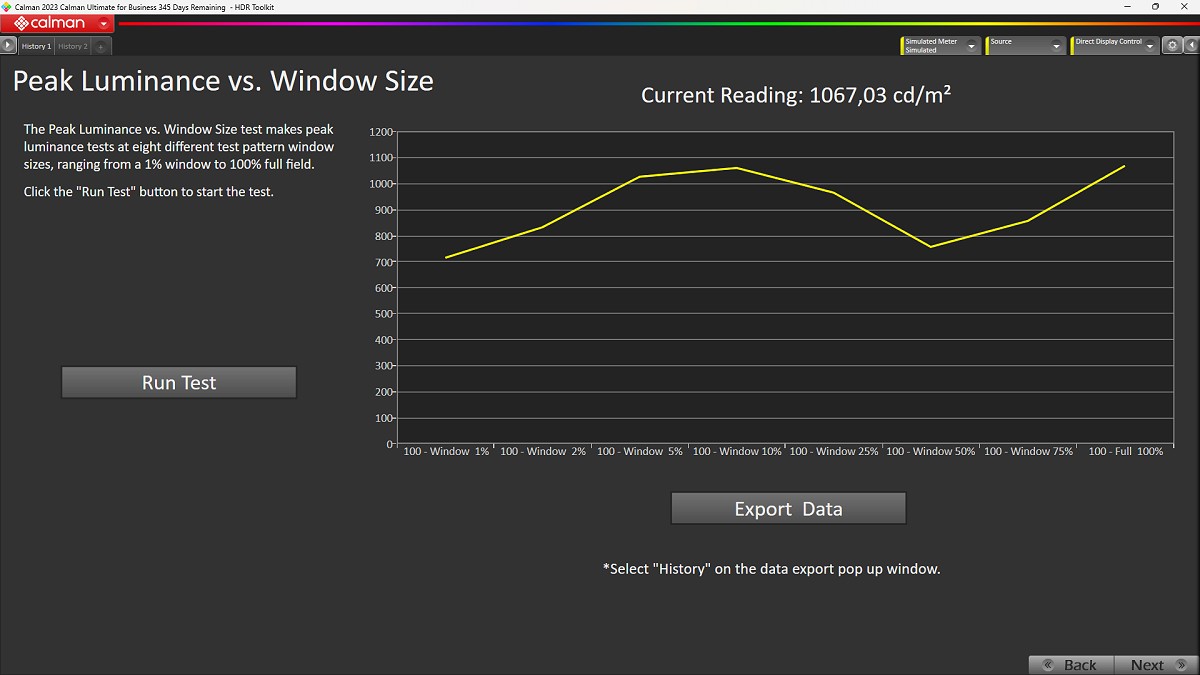
Task: Expand the Source dropdown
Action: click(x=1056, y=46)
